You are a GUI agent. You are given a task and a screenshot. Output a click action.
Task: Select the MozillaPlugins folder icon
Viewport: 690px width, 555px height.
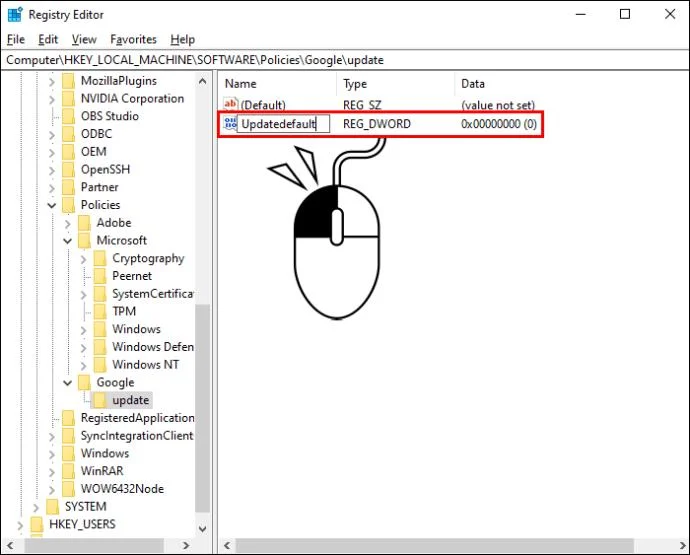click(69, 81)
